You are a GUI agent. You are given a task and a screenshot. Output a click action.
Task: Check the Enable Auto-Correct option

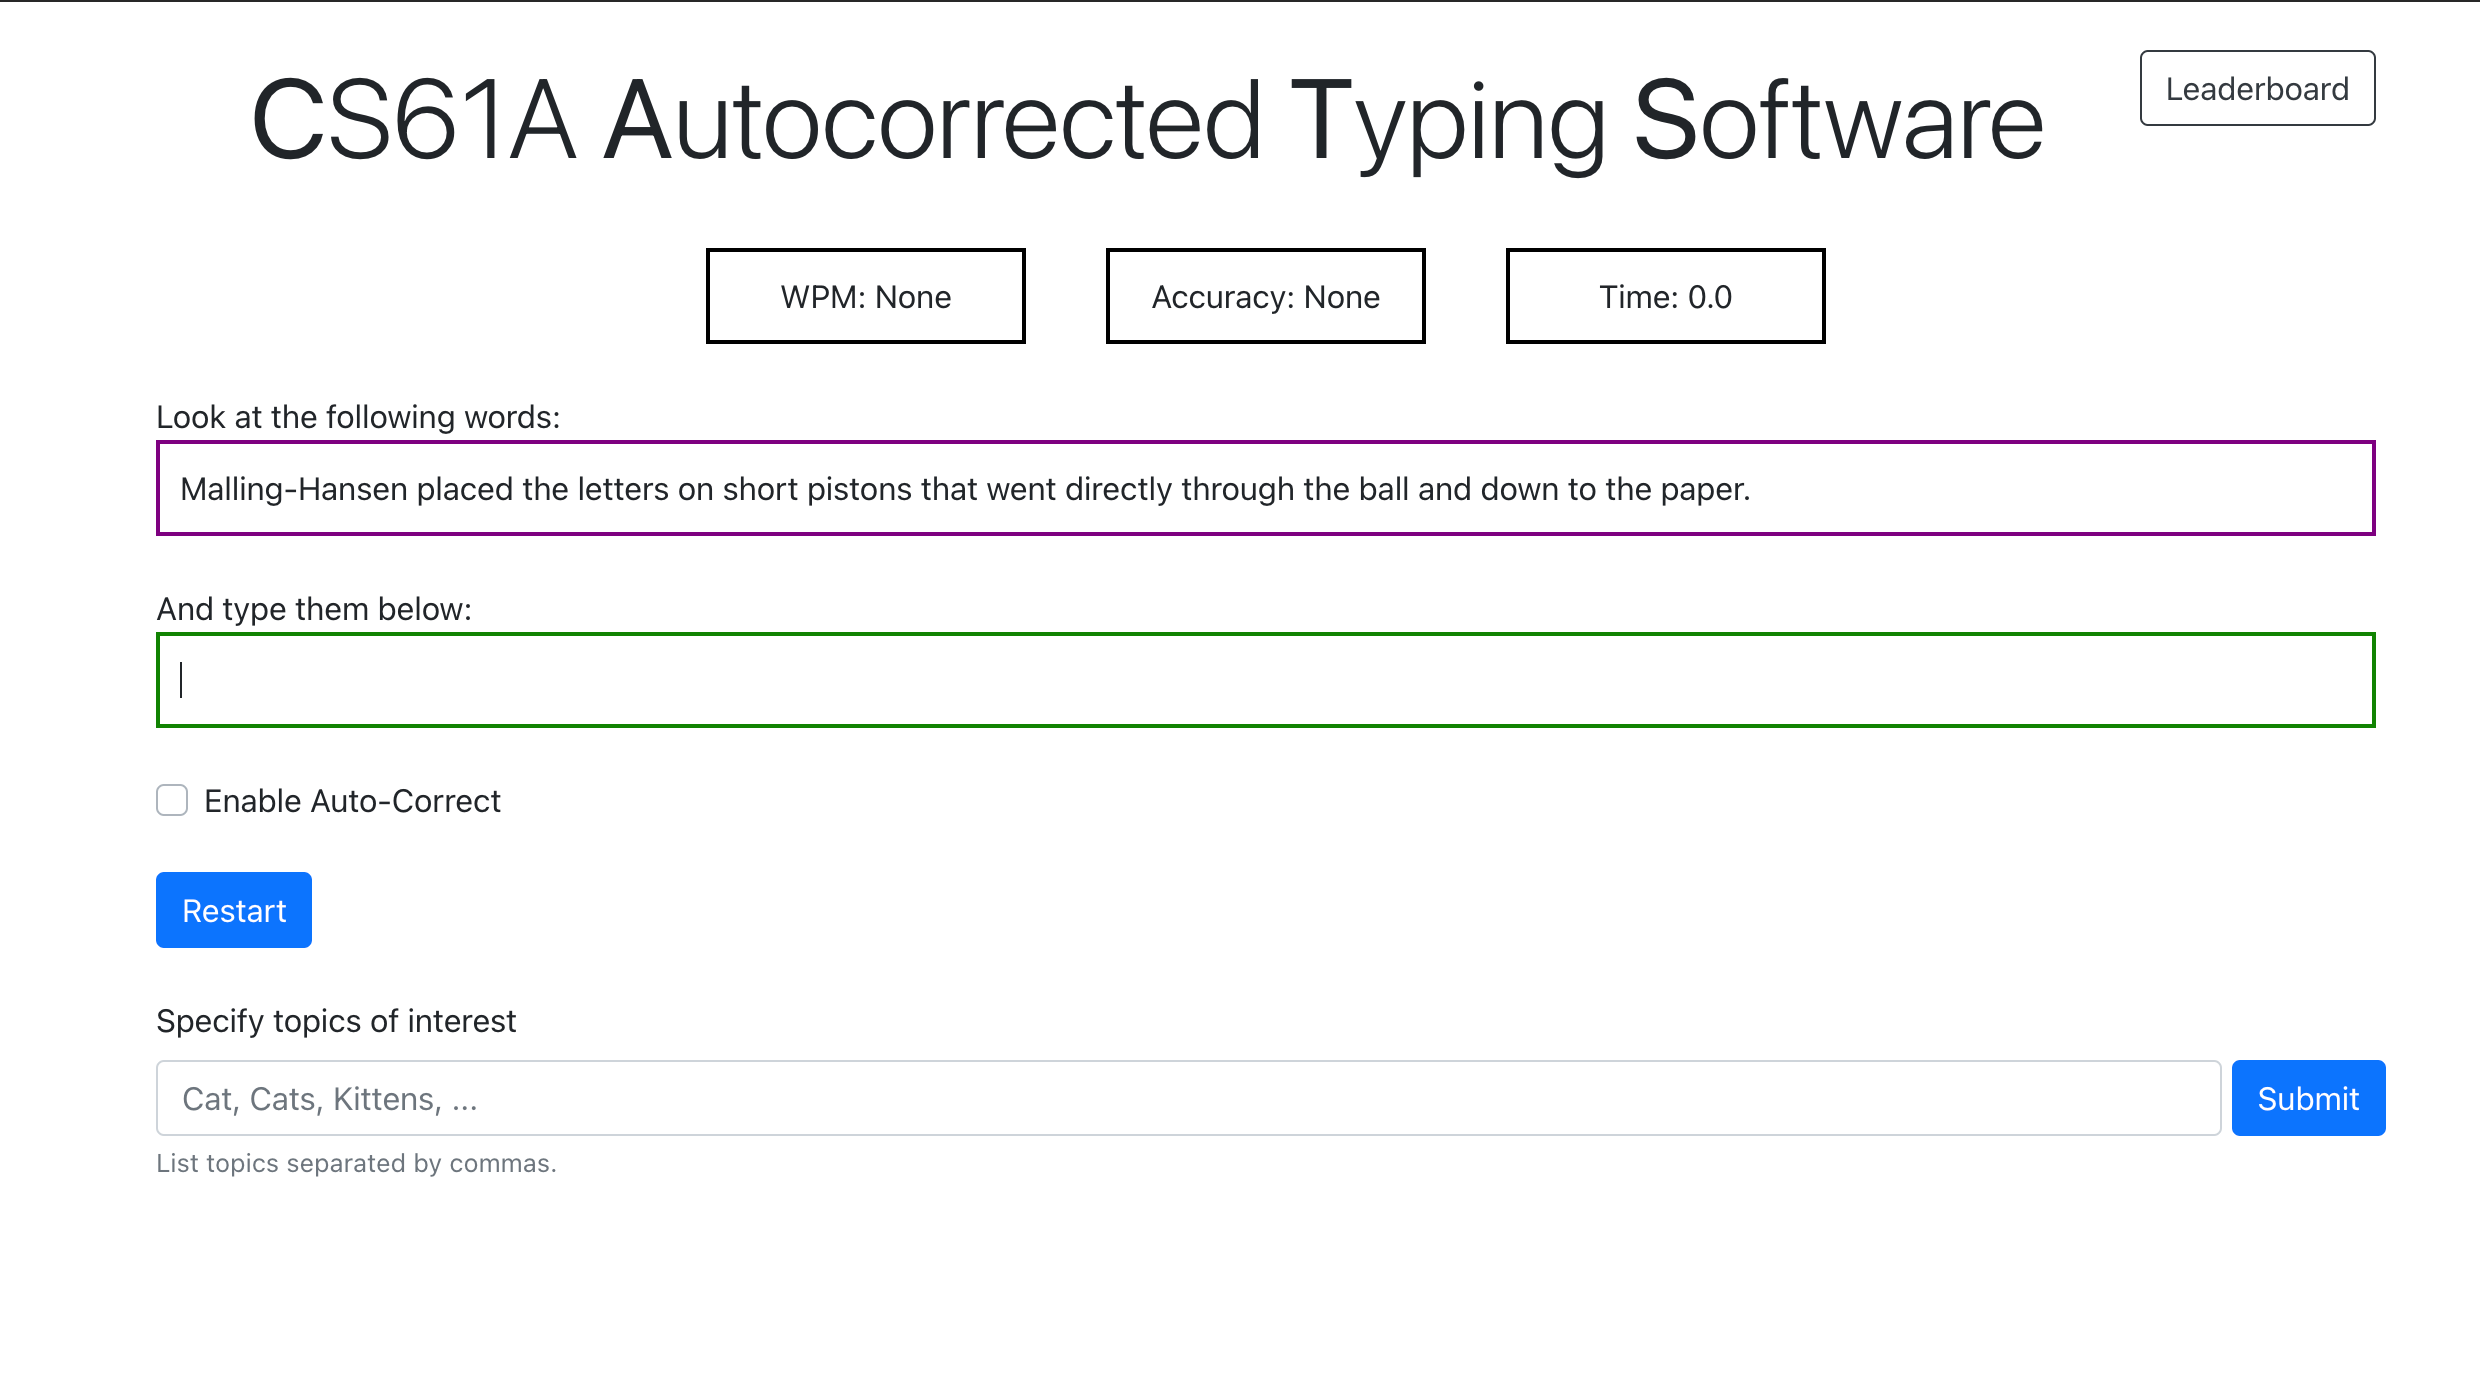171,800
